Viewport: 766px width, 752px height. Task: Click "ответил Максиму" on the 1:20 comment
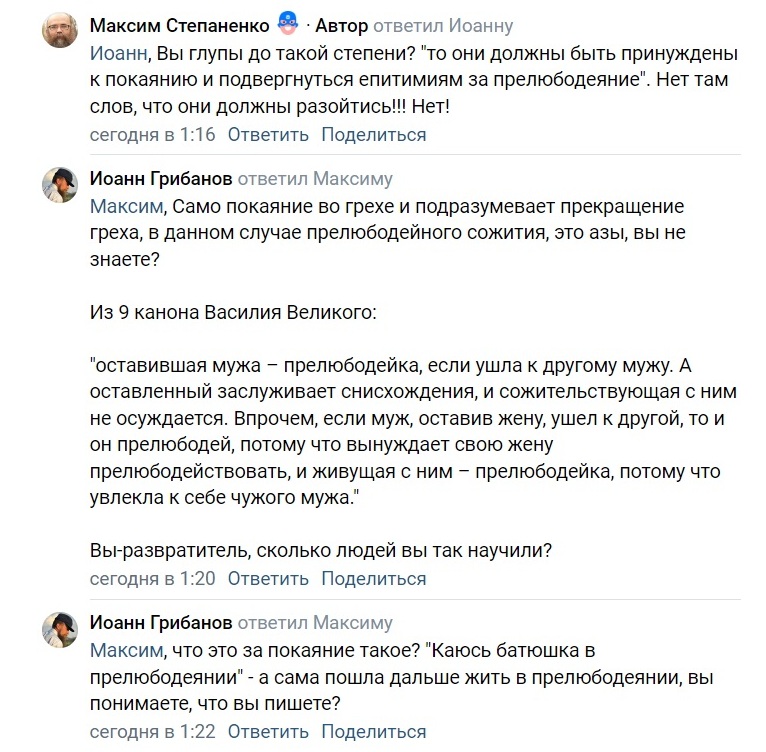point(315,179)
